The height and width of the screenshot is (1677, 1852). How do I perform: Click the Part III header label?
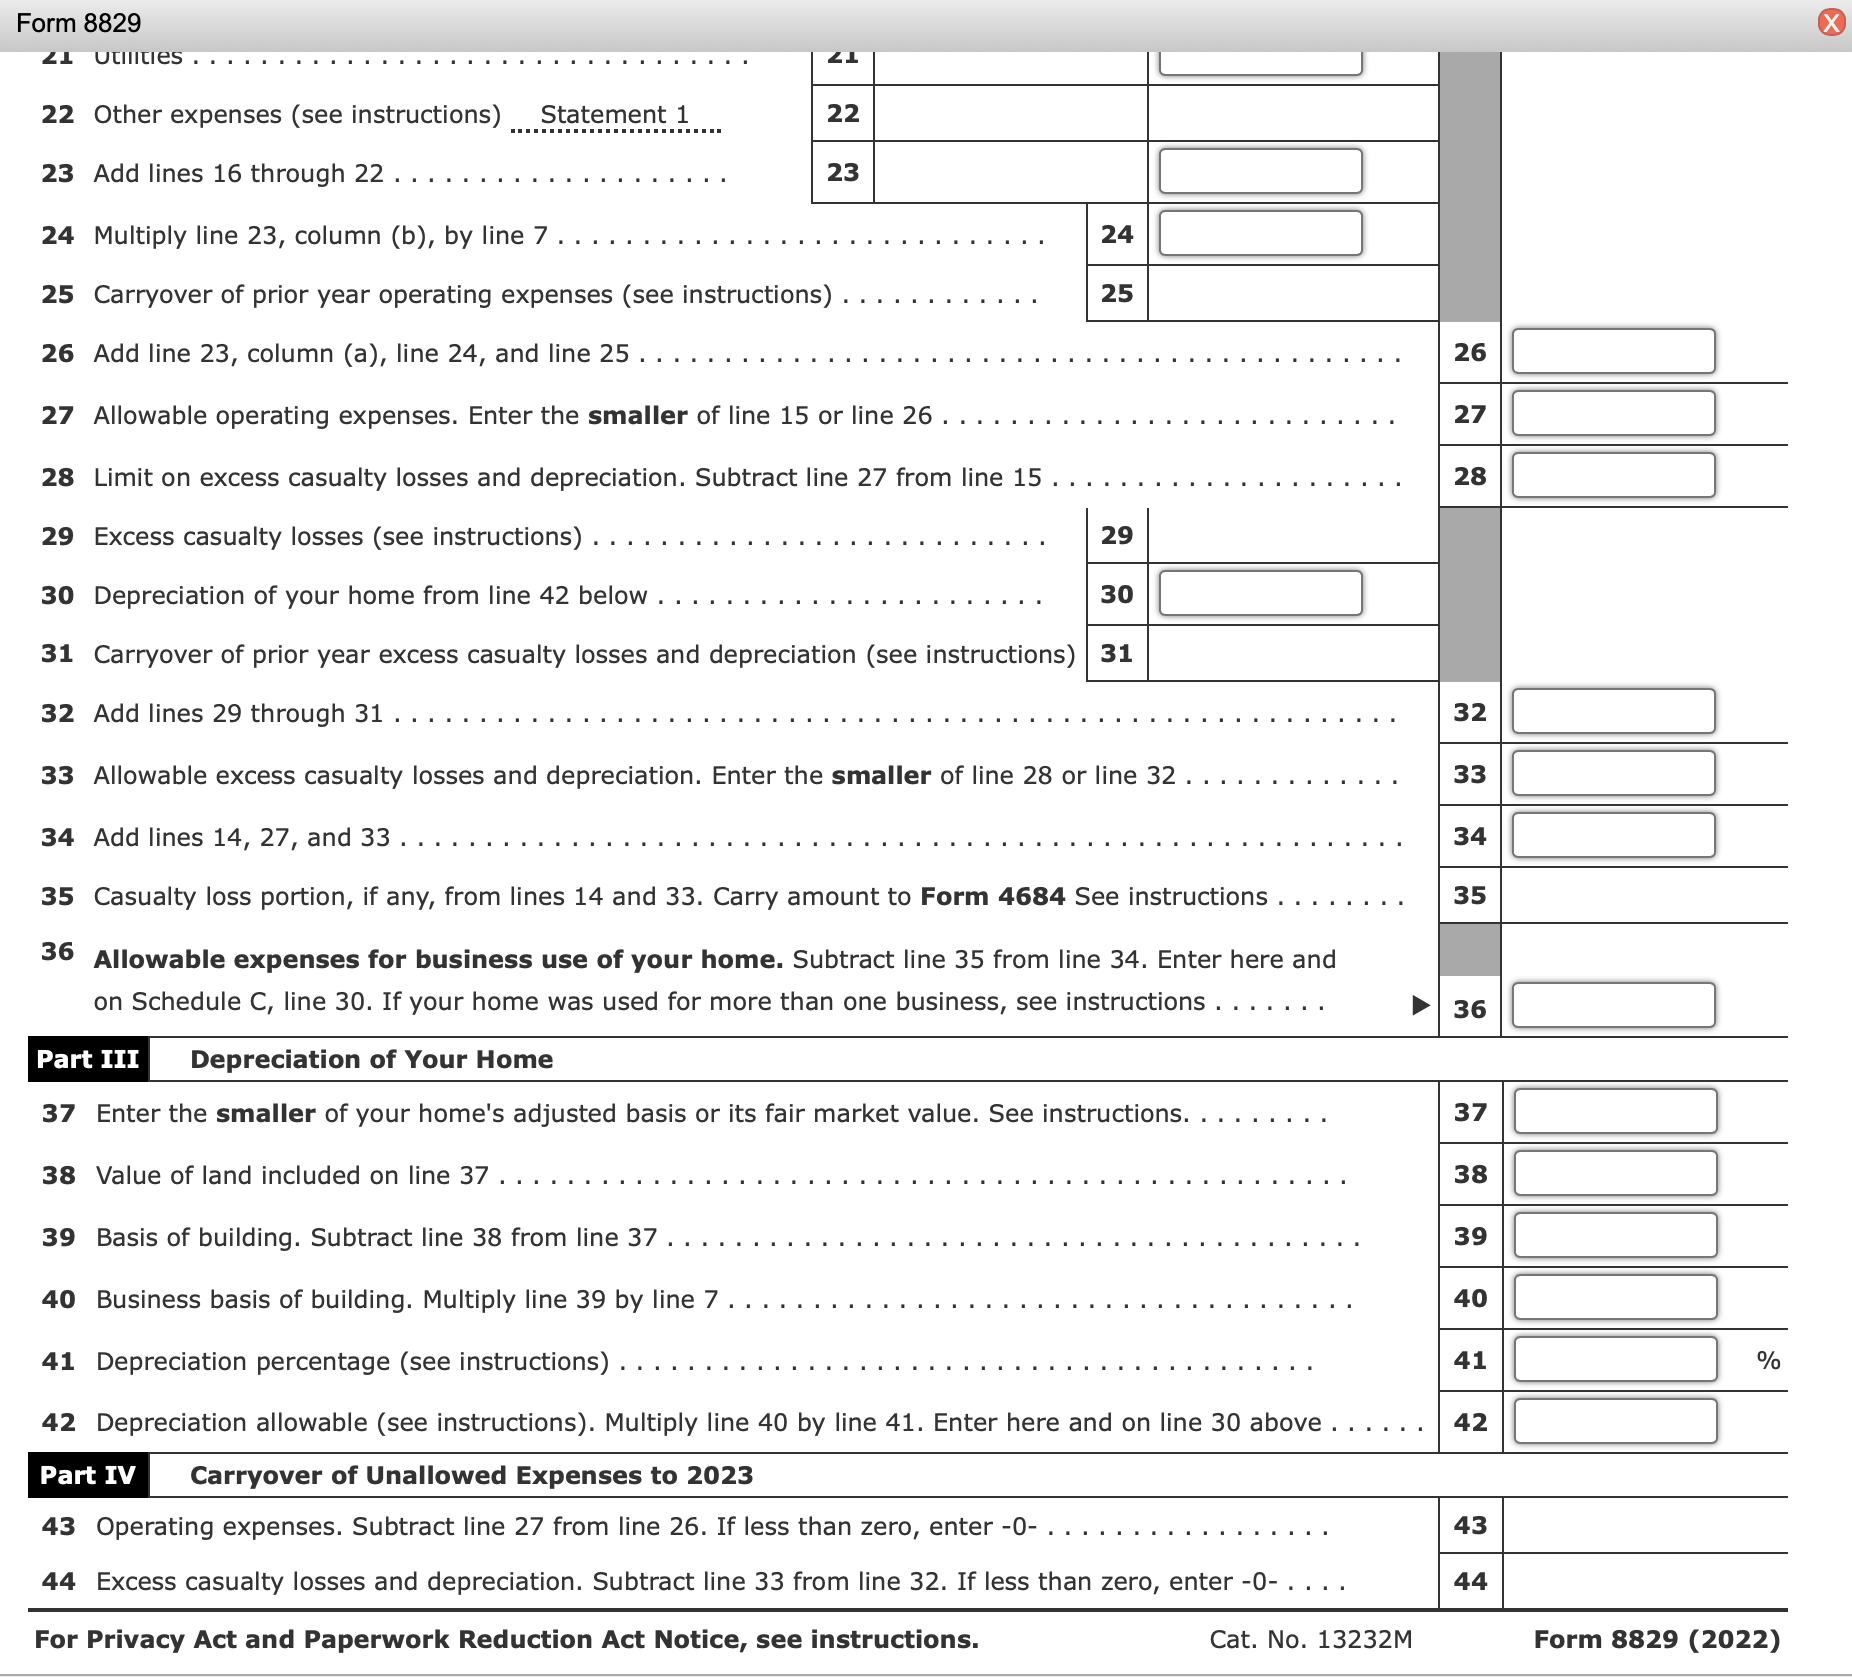(88, 1059)
